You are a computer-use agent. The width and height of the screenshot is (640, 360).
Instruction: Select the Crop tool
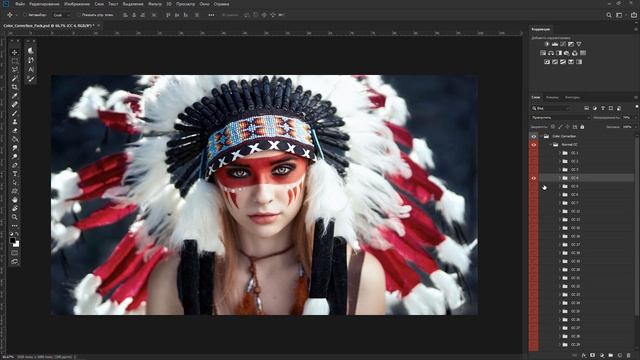[15, 87]
